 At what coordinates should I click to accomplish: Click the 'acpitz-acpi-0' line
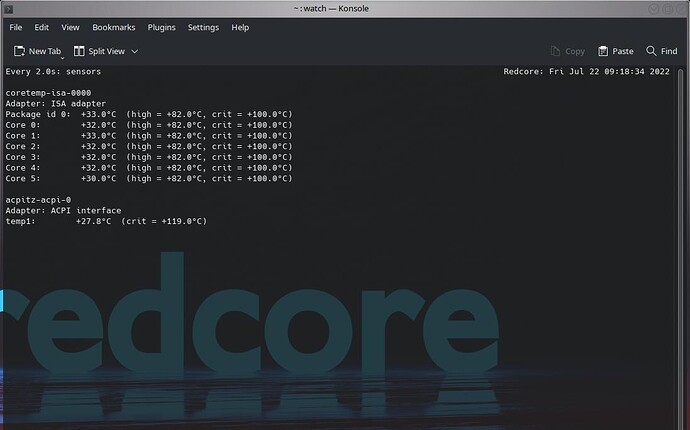click(38, 200)
